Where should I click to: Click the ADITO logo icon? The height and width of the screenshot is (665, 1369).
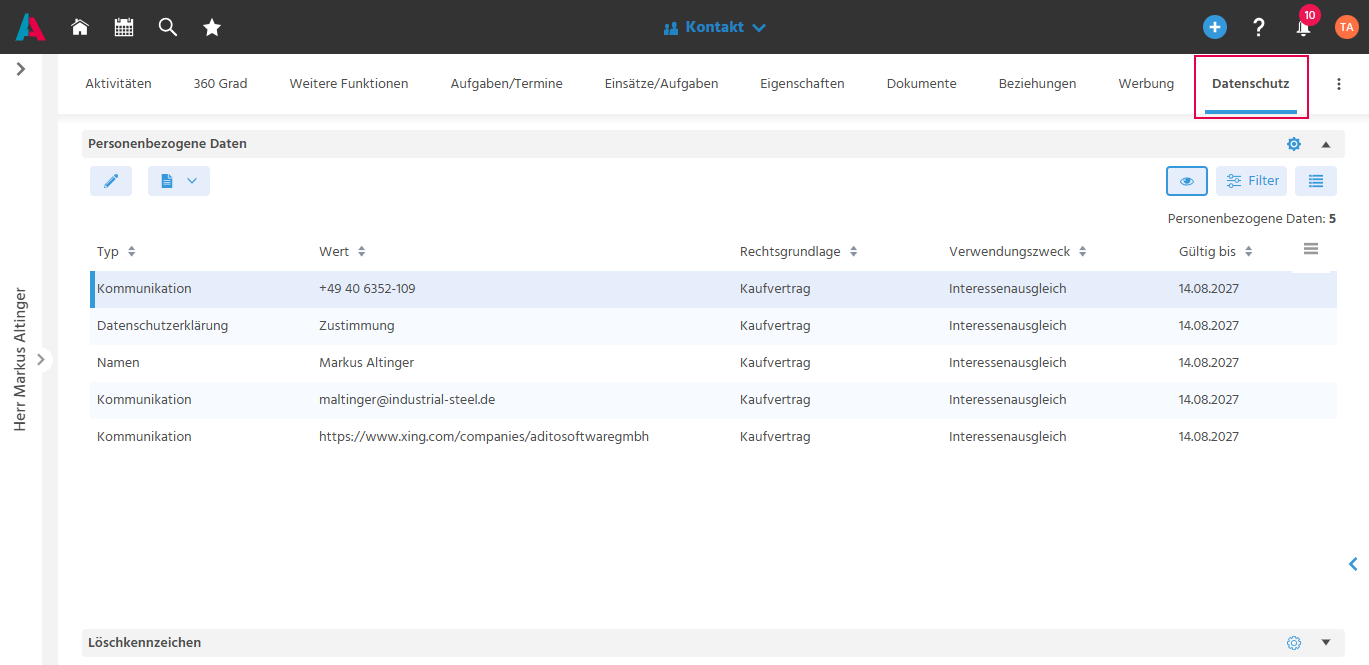pos(30,27)
